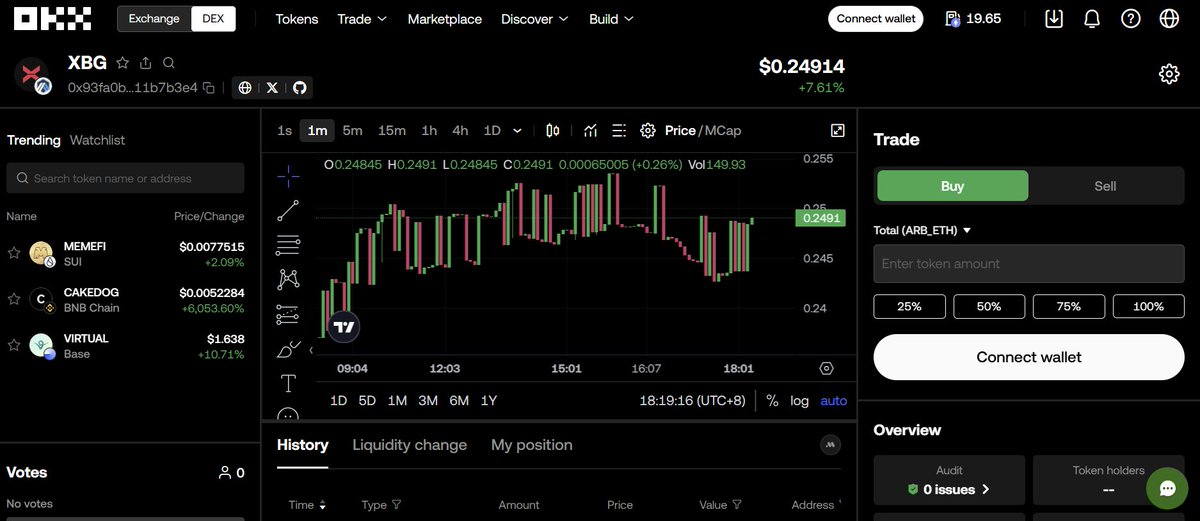
Task: Click Connect wallet in Trade panel
Action: point(1029,357)
